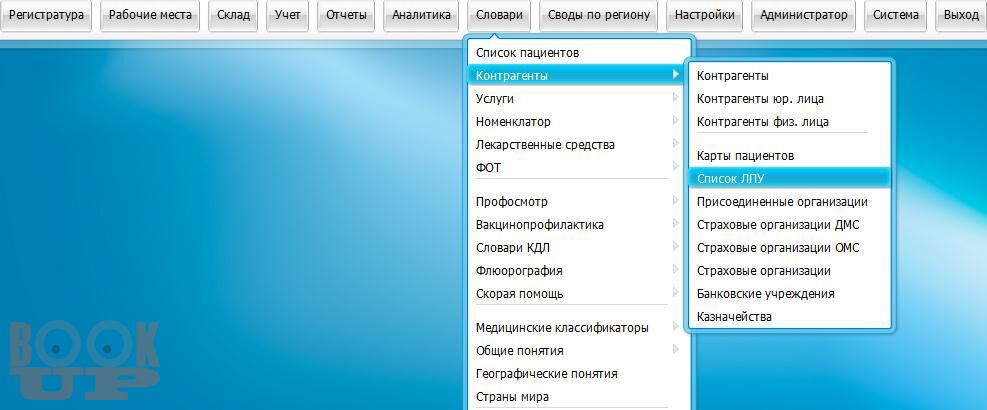Click the Склад menu button
Image resolution: width=987 pixels, height=410 pixels.
coord(233,15)
